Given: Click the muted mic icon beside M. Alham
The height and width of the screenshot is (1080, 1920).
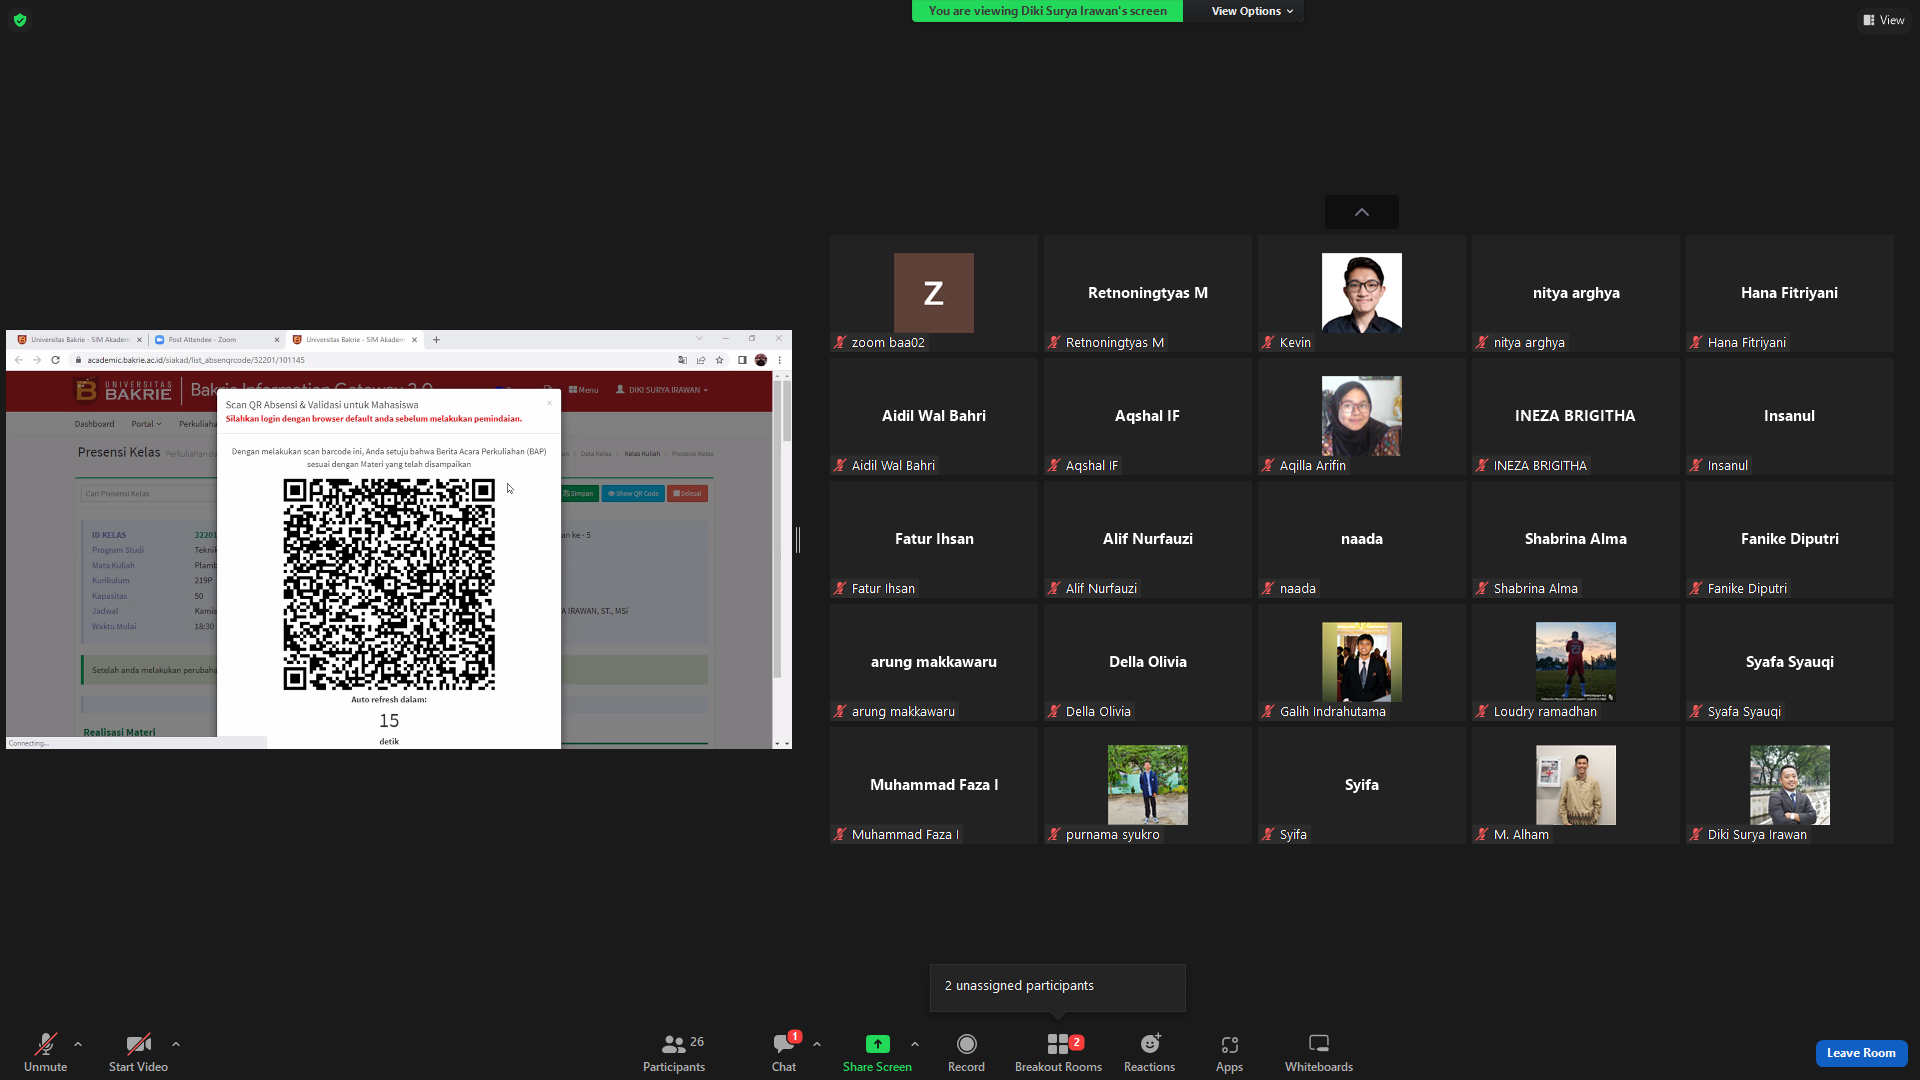Looking at the screenshot, I should 1482,834.
